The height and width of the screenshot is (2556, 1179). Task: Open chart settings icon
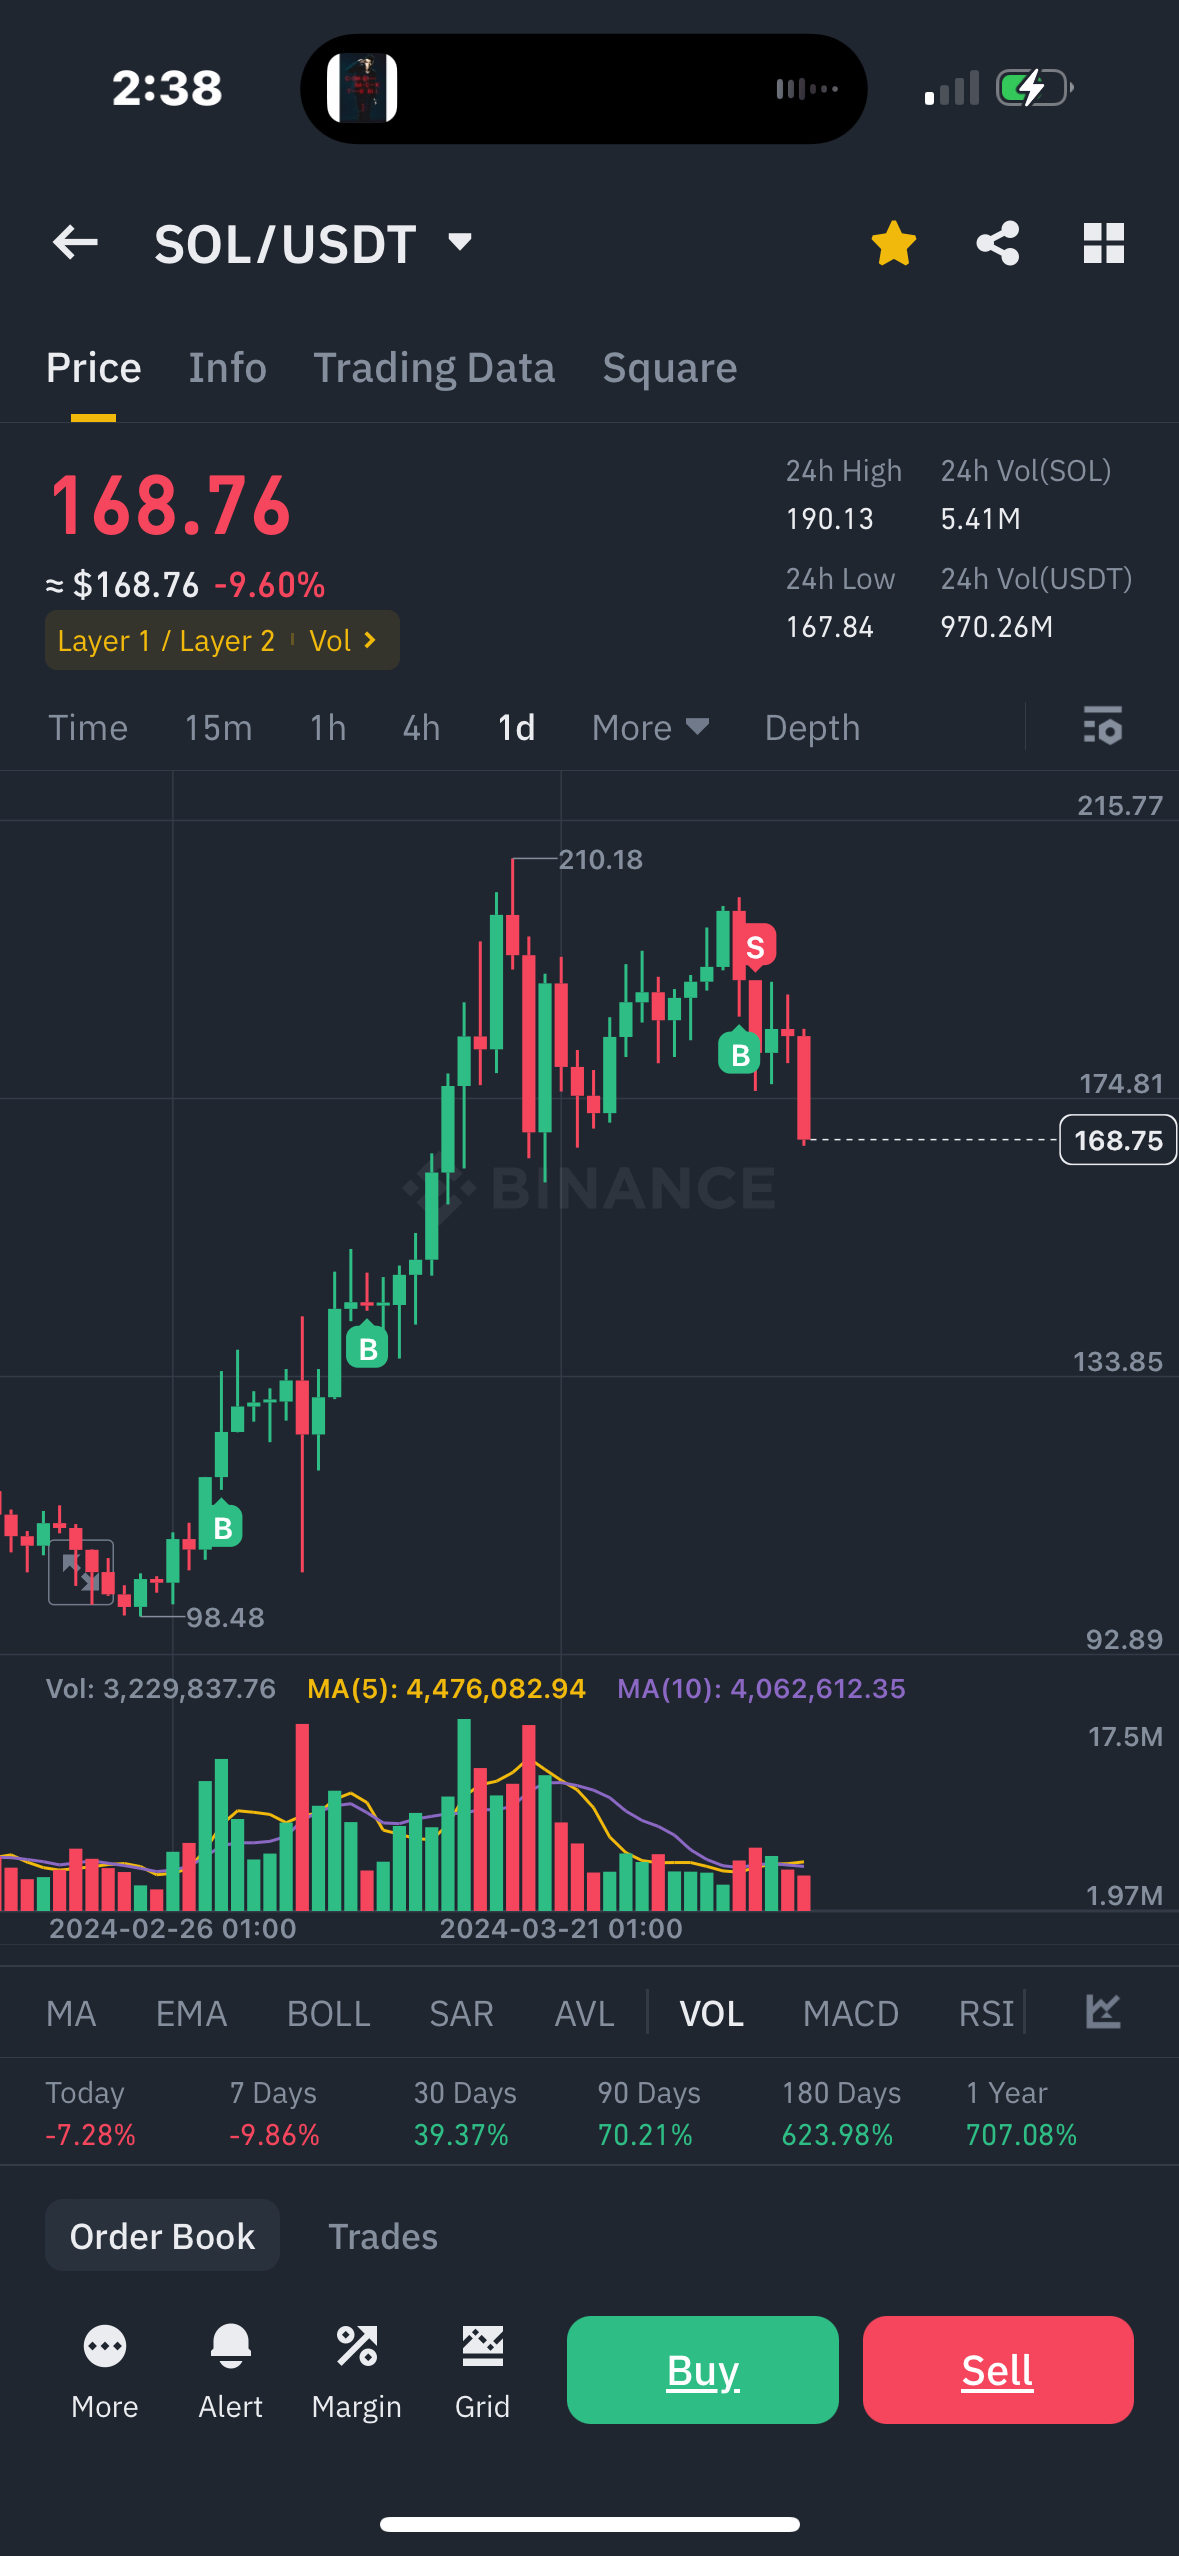1103,726
